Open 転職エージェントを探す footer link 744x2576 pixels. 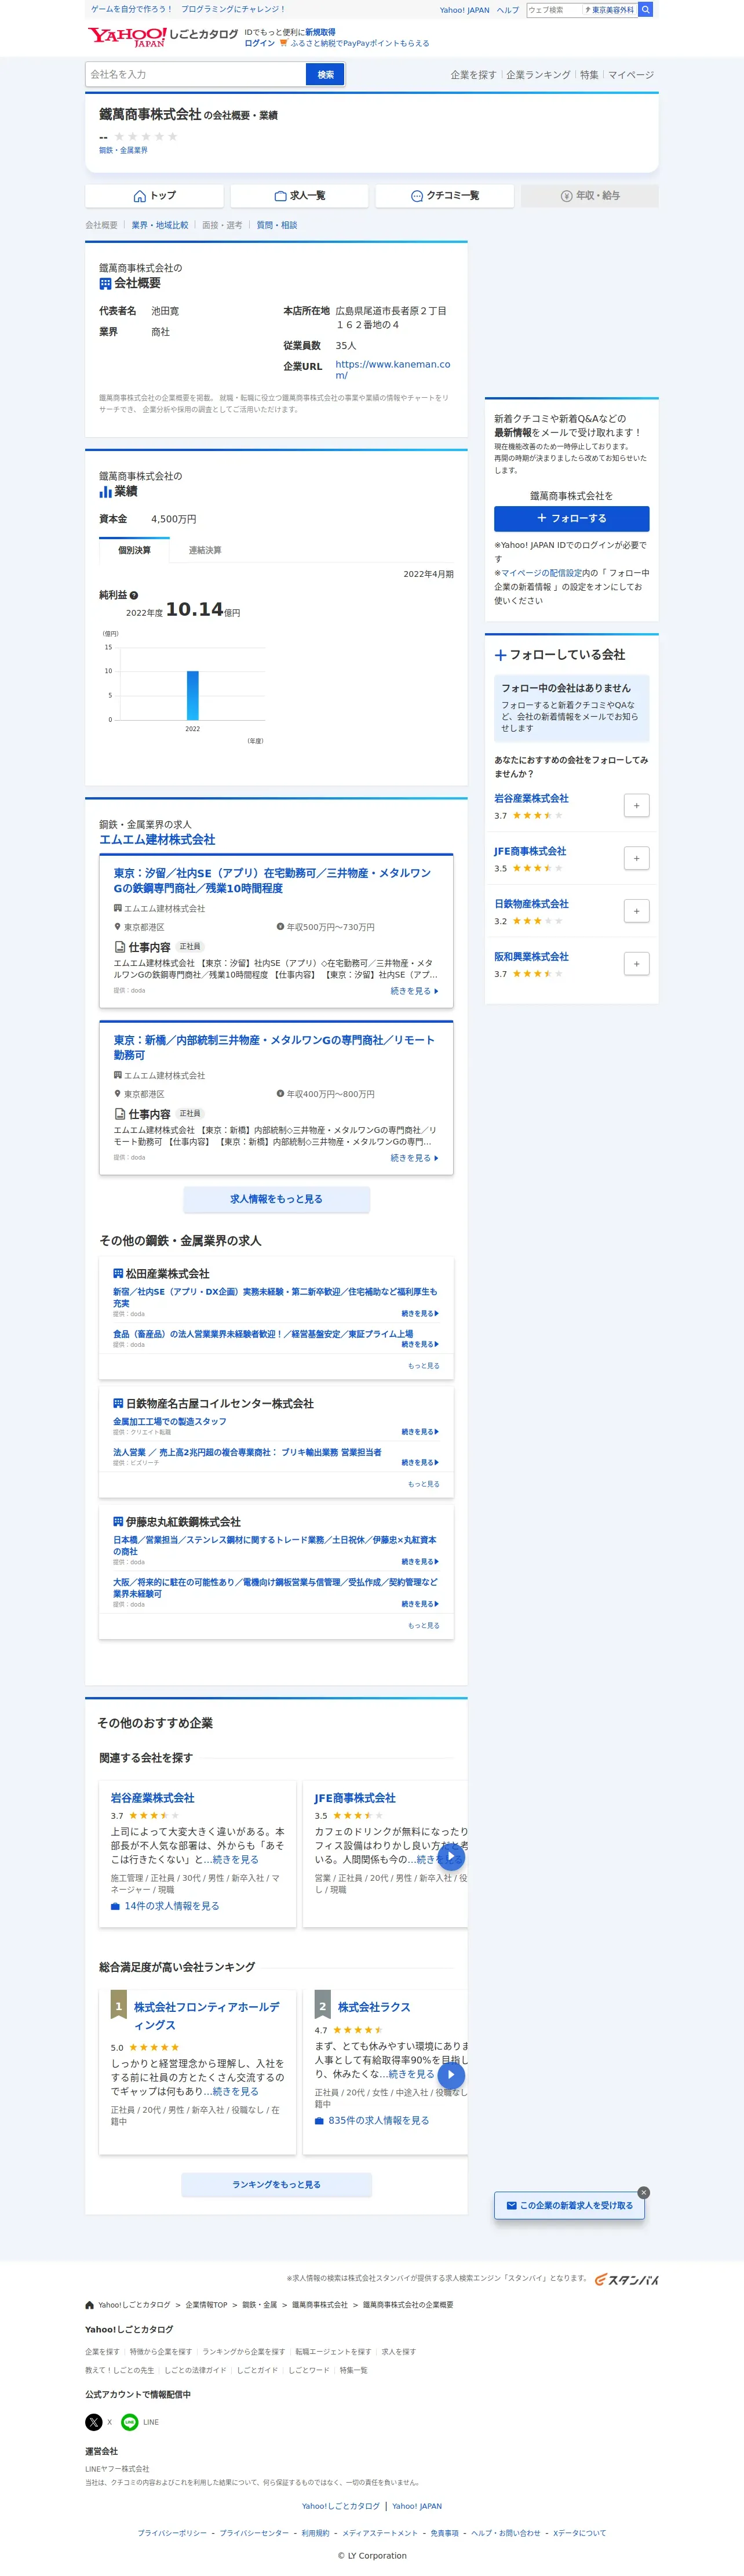[333, 2352]
